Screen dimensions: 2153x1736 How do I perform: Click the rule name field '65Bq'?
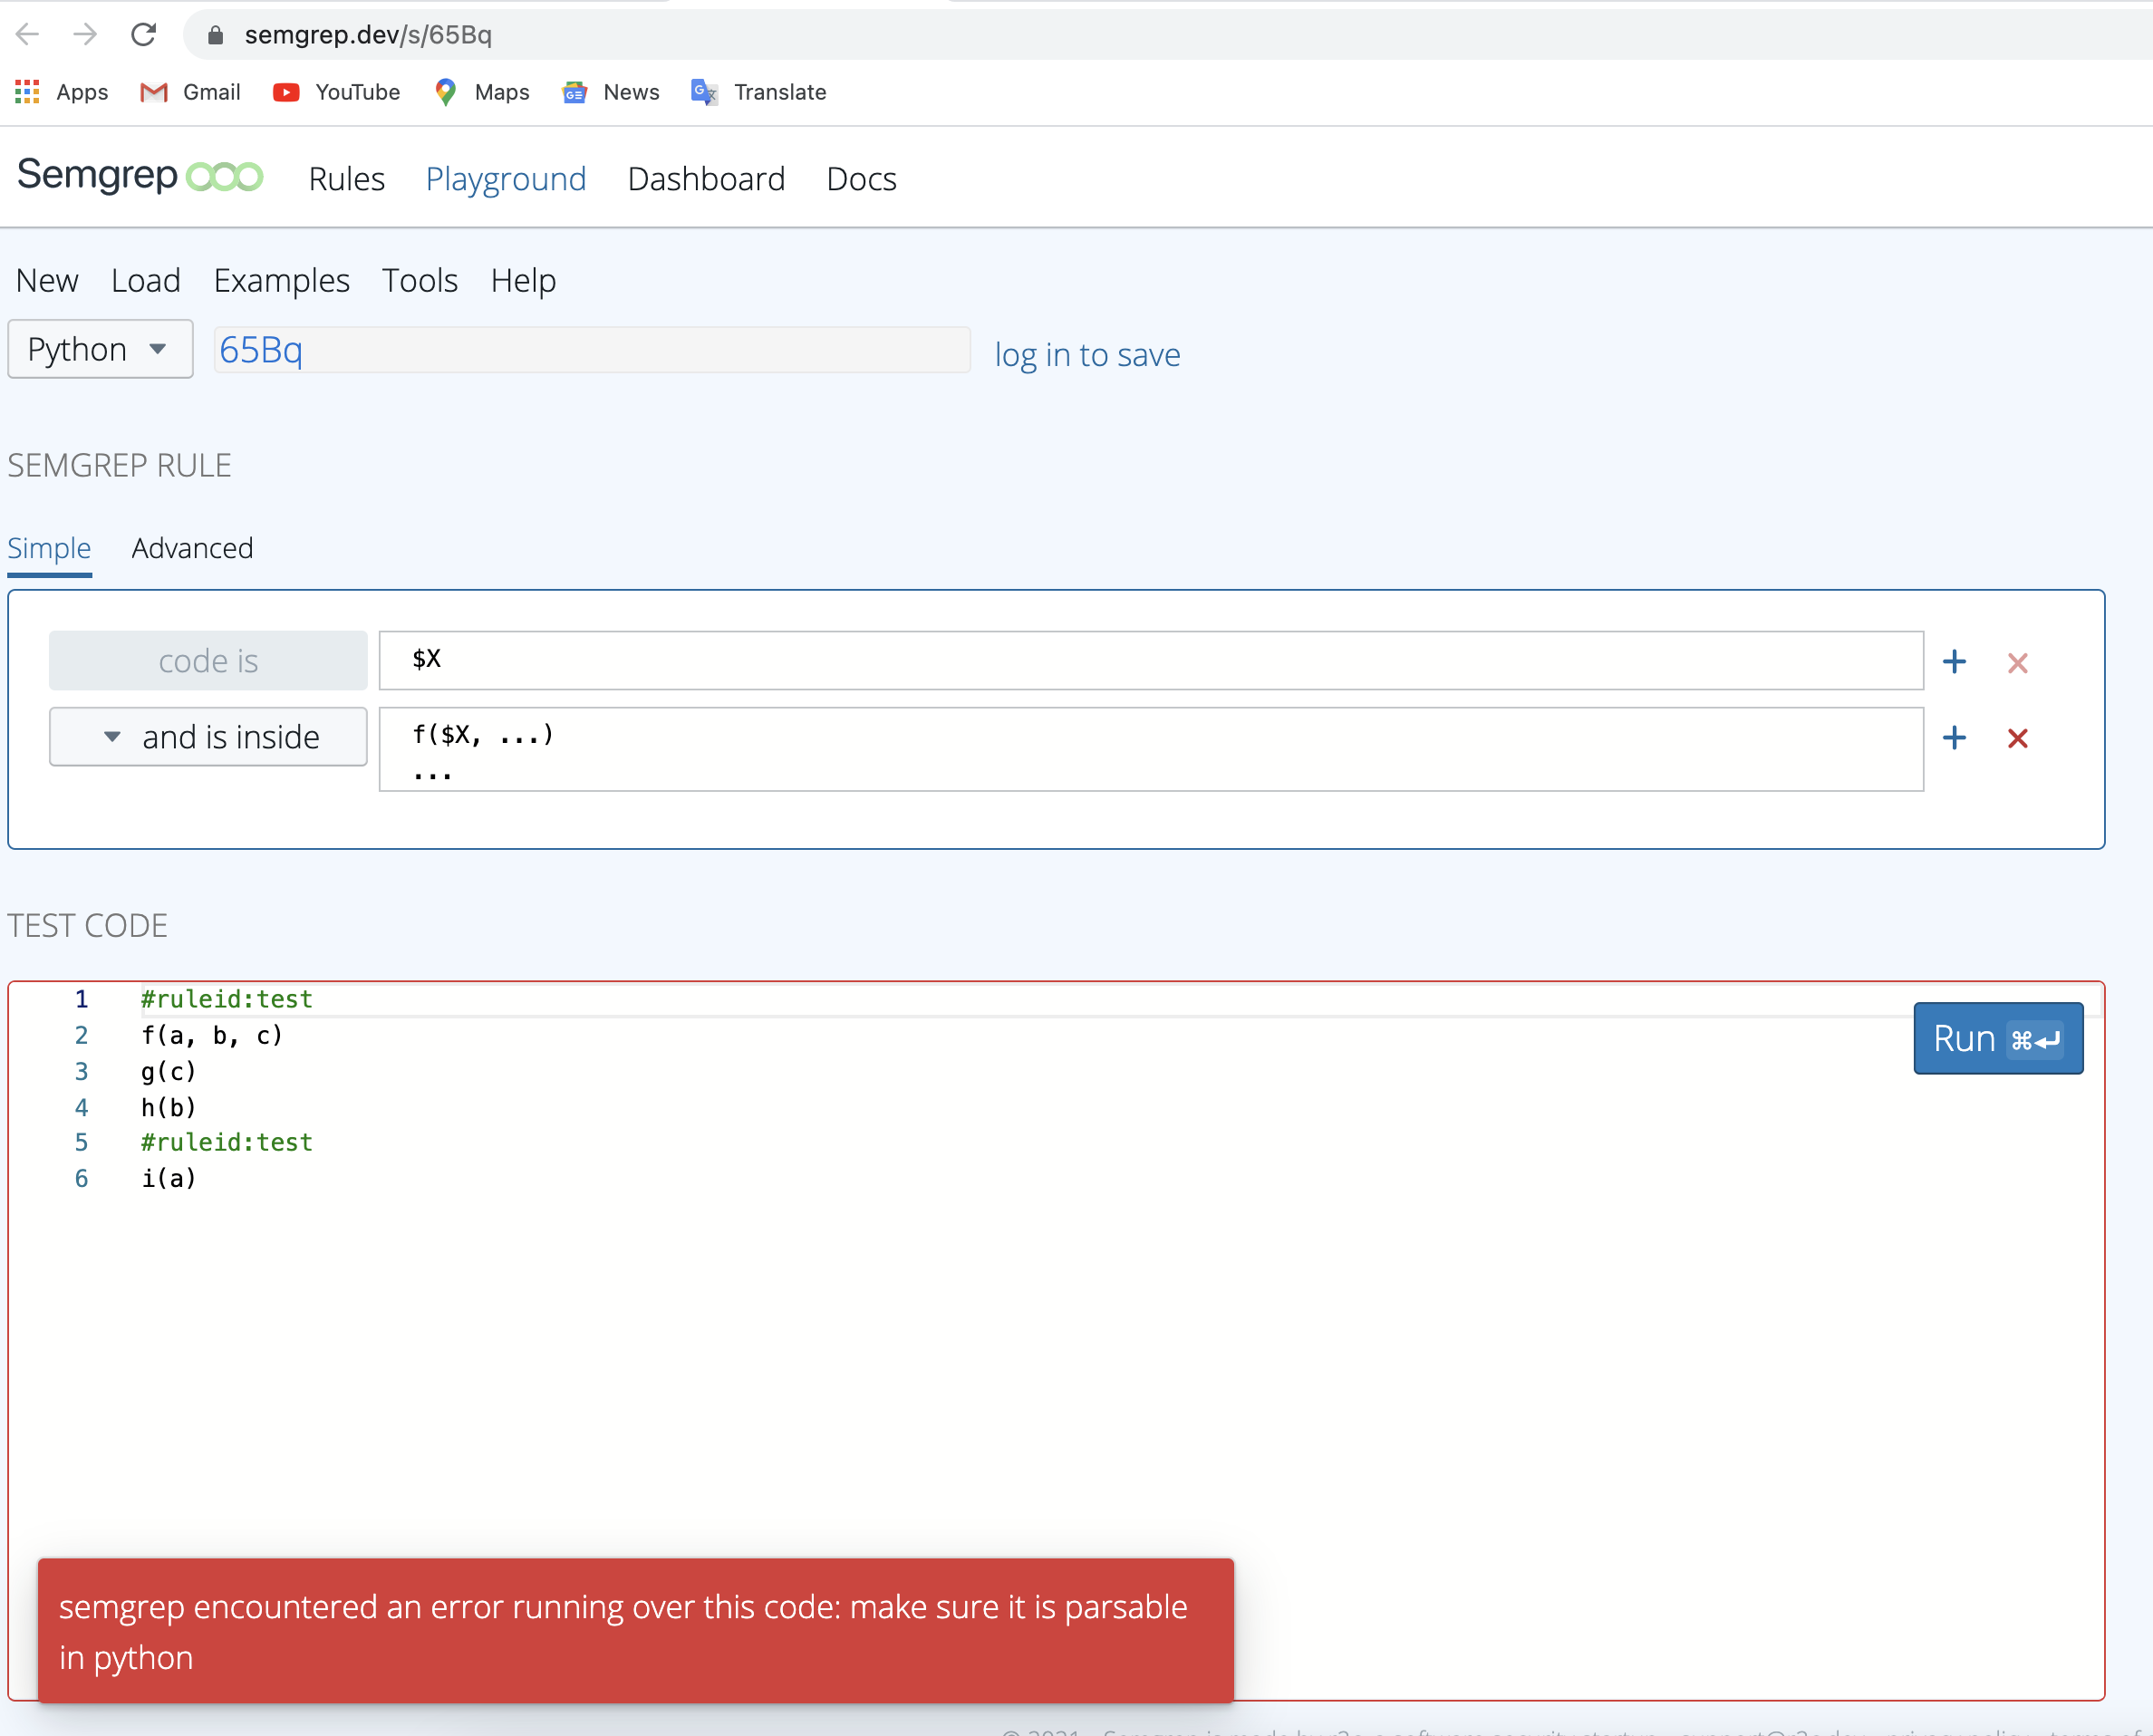(x=591, y=350)
